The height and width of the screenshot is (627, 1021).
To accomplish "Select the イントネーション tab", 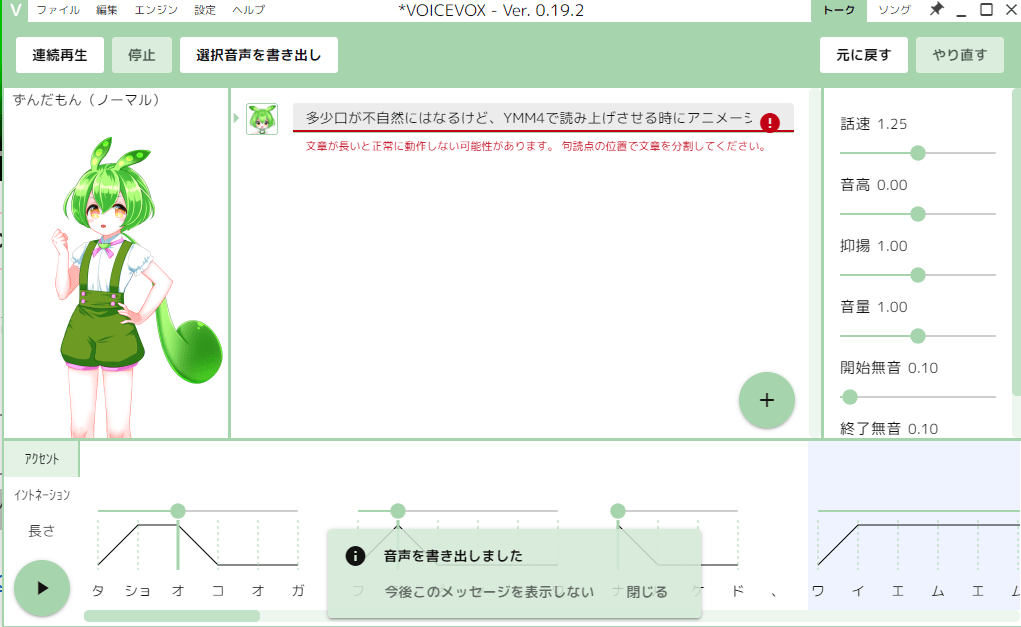I will [42, 495].
